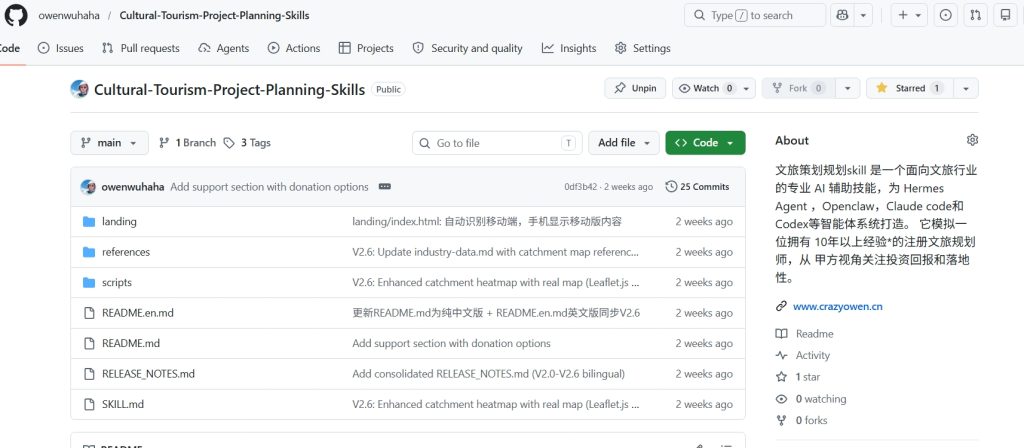This screenshot has height=448, width=1024.
Task: Open the Watch notifications dropdown
Action: [x=714, y=88]
